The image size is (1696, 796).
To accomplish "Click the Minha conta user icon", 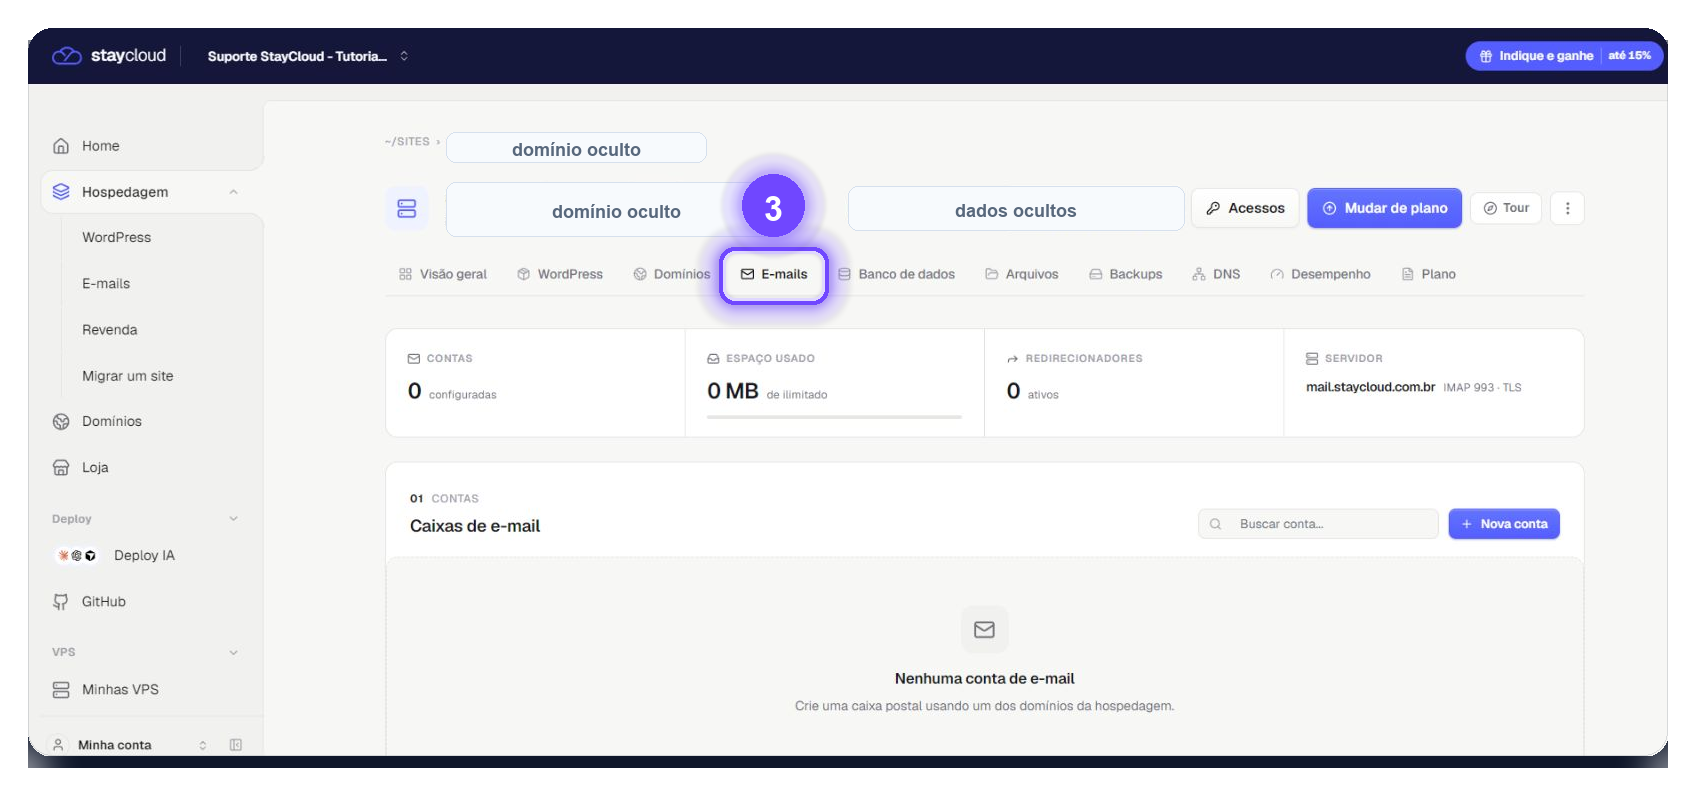I will point(58,745).
